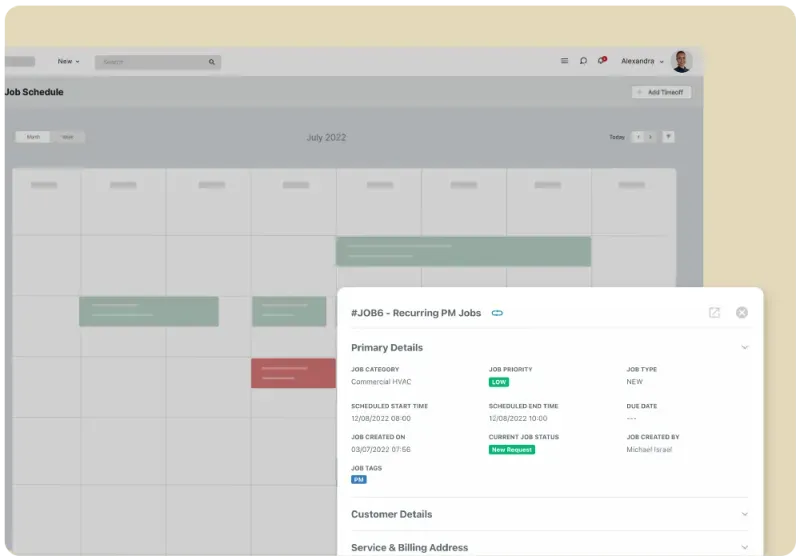Expand Service & Billing Address section
Image resolution: width=800 pixels, height=560 pixels.
click(744, 548)
